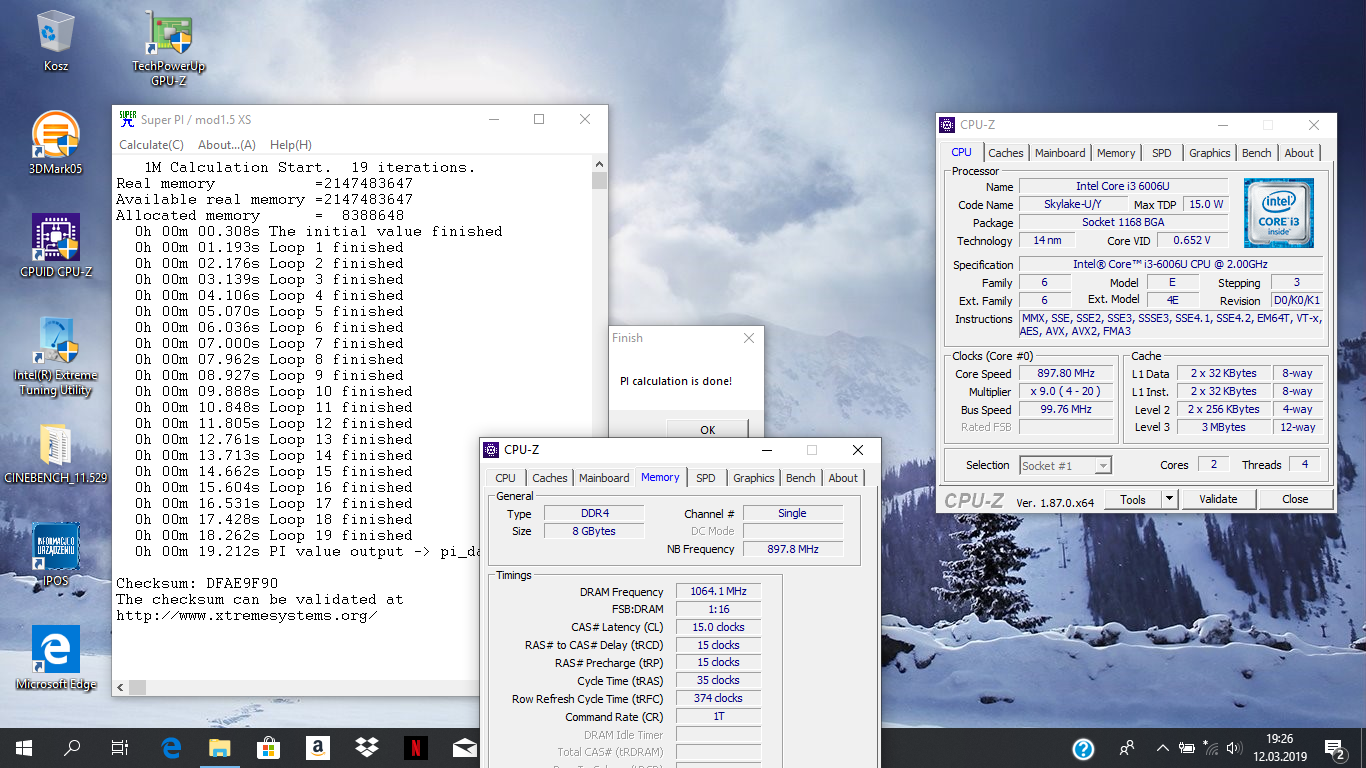This screenshot has height=768, width=1366.
Task: Open Bench tab in the CPU-Z memory window
Action: [801, 478]
